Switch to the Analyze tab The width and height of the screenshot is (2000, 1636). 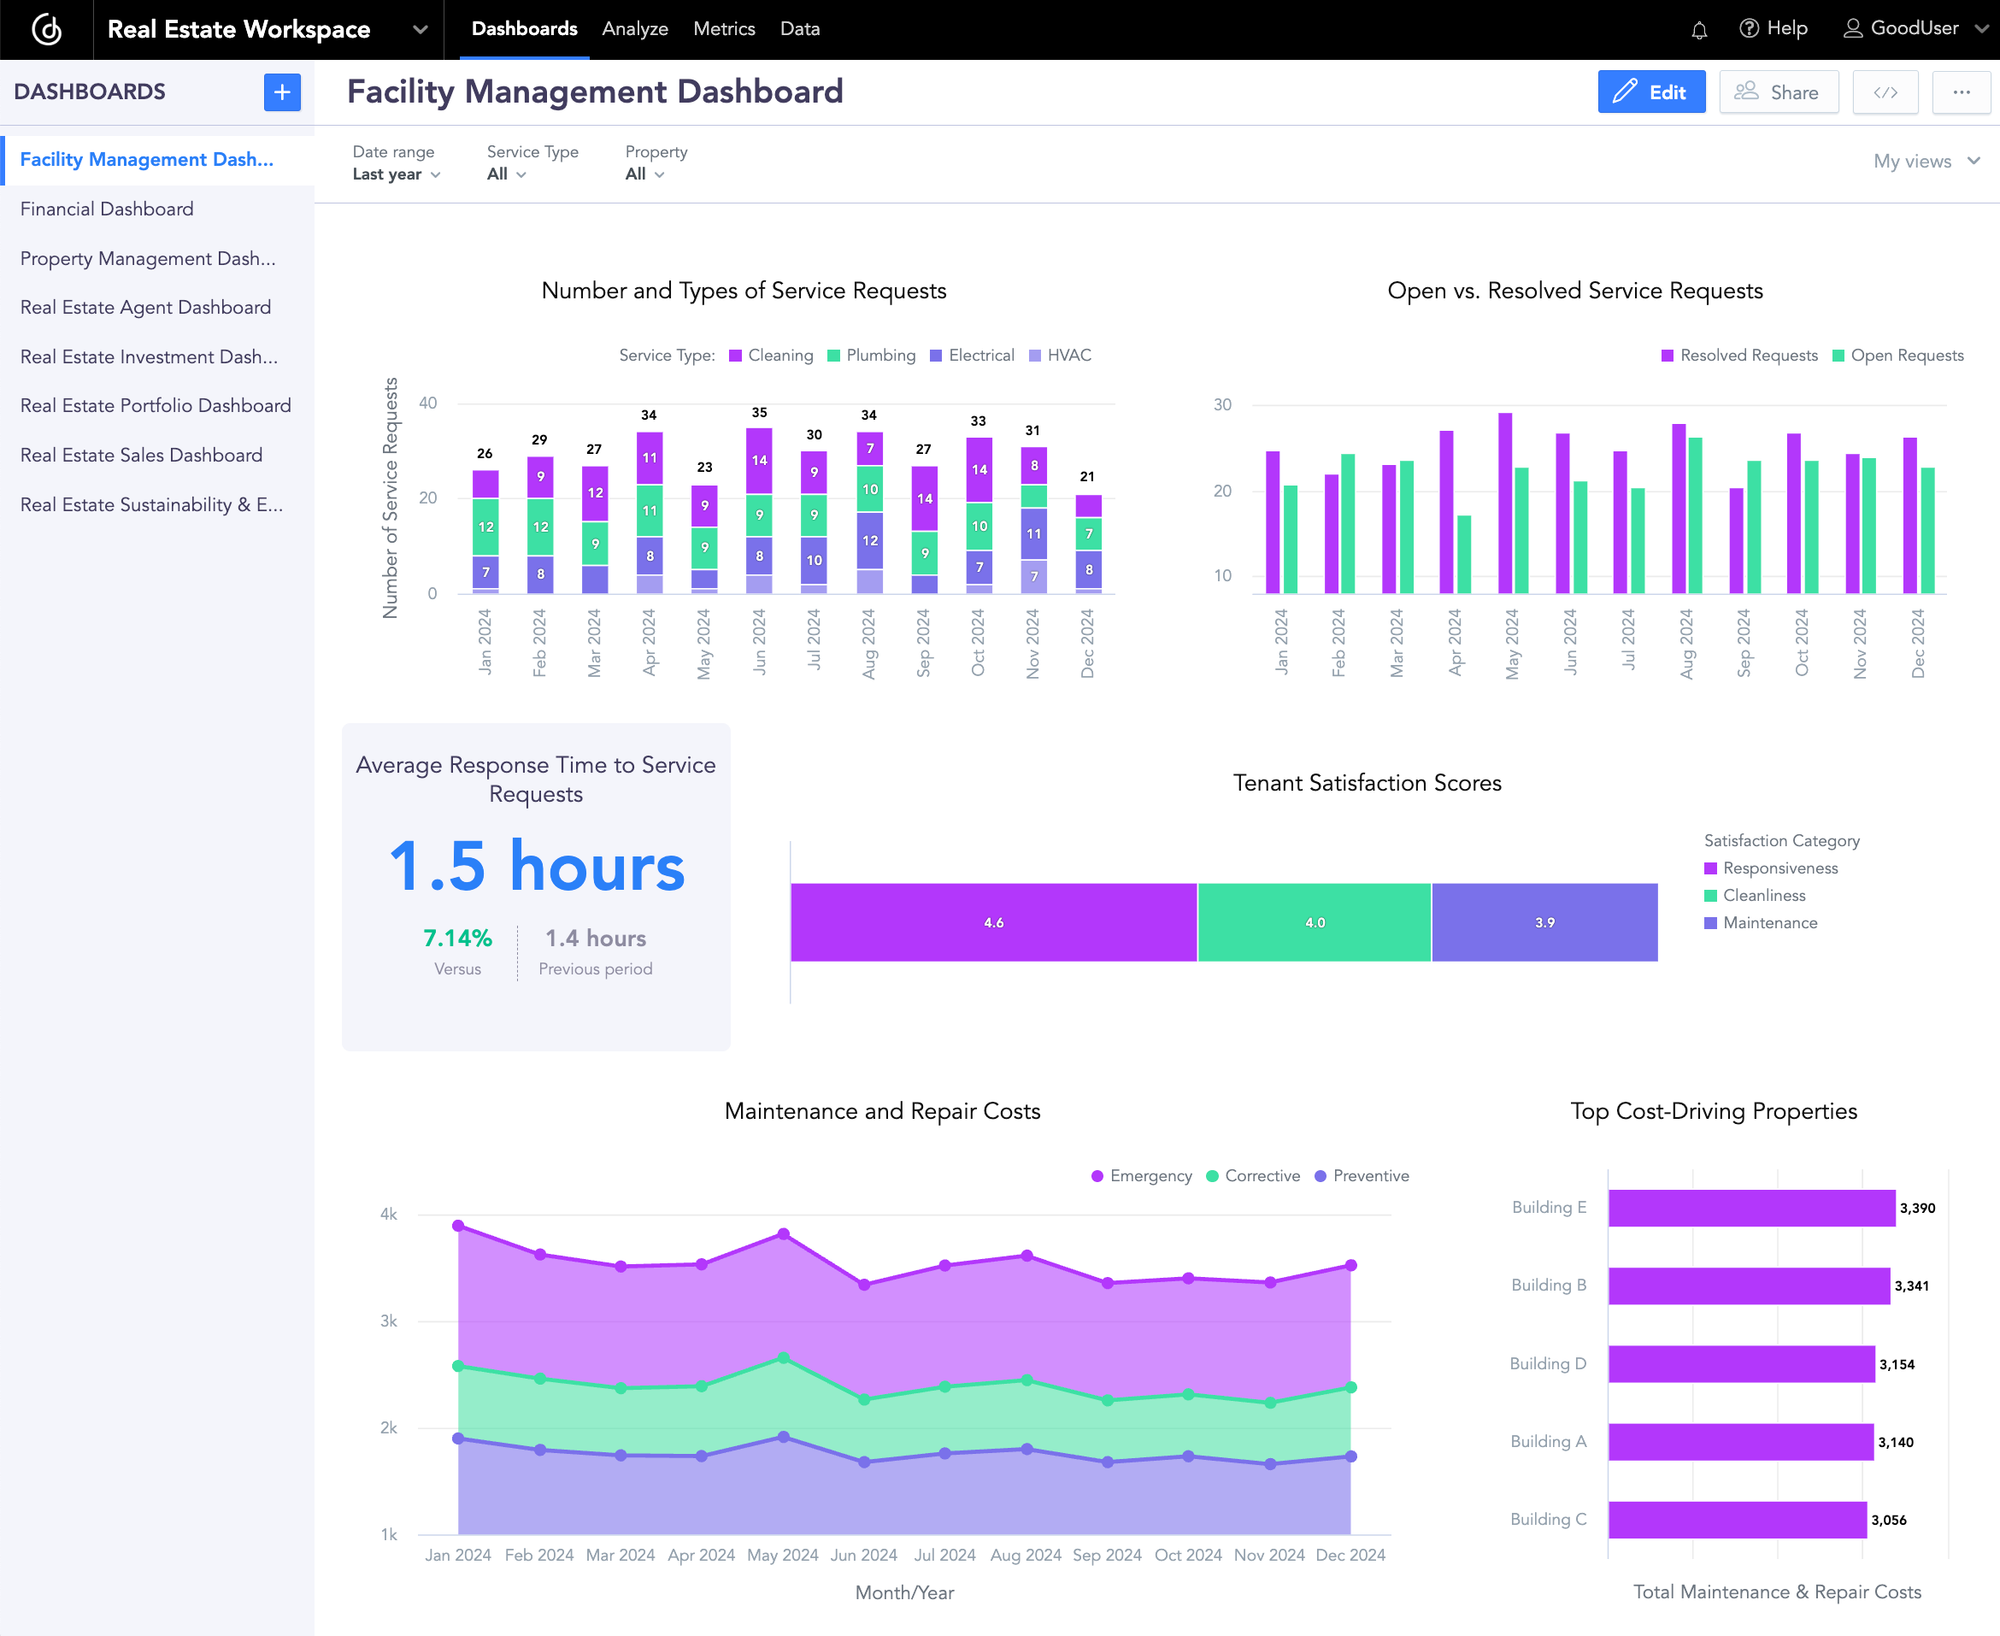634,29
